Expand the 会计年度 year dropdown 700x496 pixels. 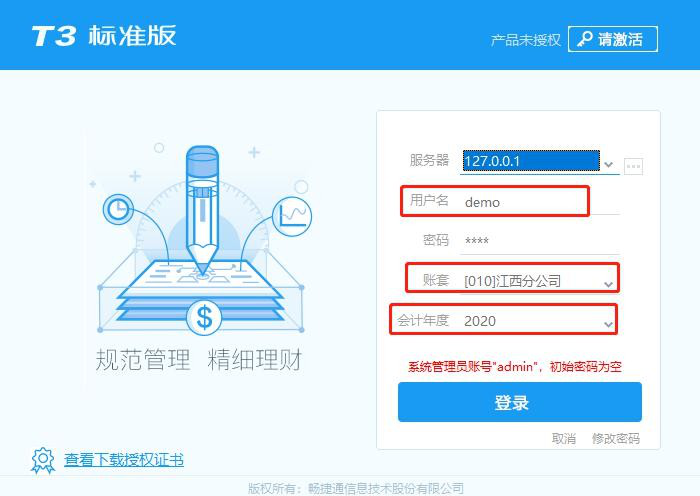(x=608, y=324)
